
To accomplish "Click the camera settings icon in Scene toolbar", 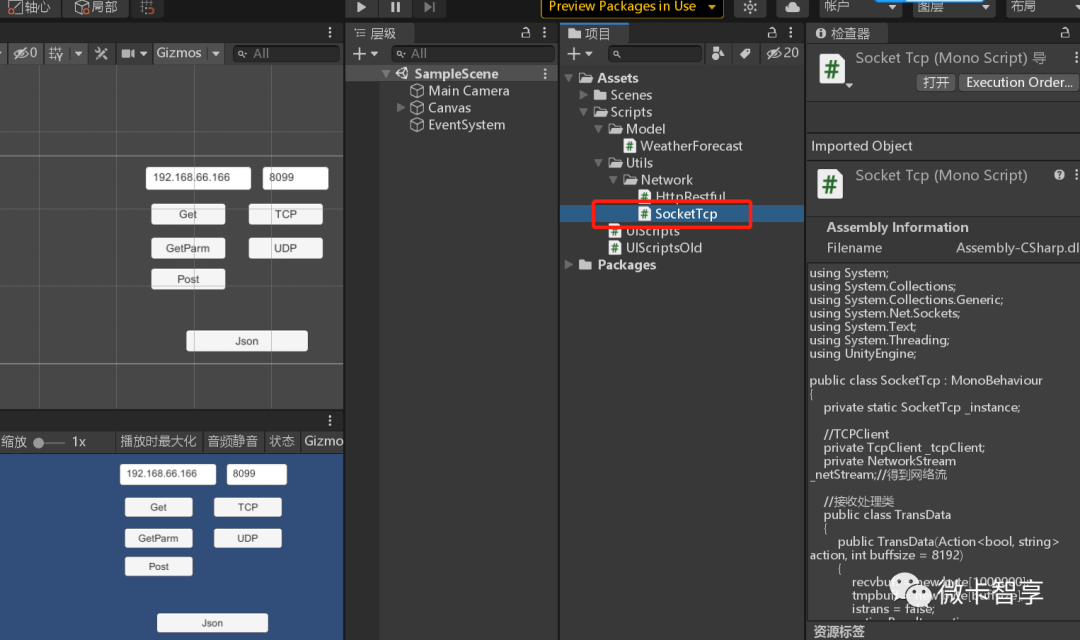I will 128,53.
